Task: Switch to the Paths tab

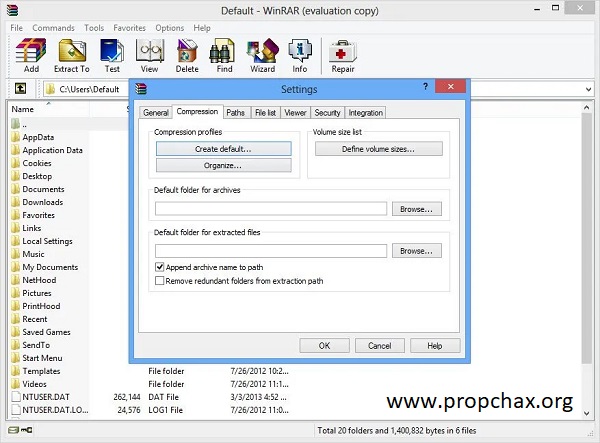Action: 235,112
